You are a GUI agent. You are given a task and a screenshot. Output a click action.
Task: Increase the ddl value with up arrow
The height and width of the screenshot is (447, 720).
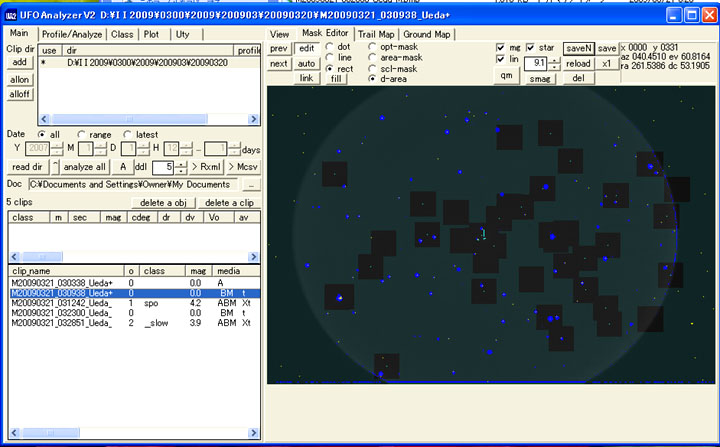pos(182,162)
